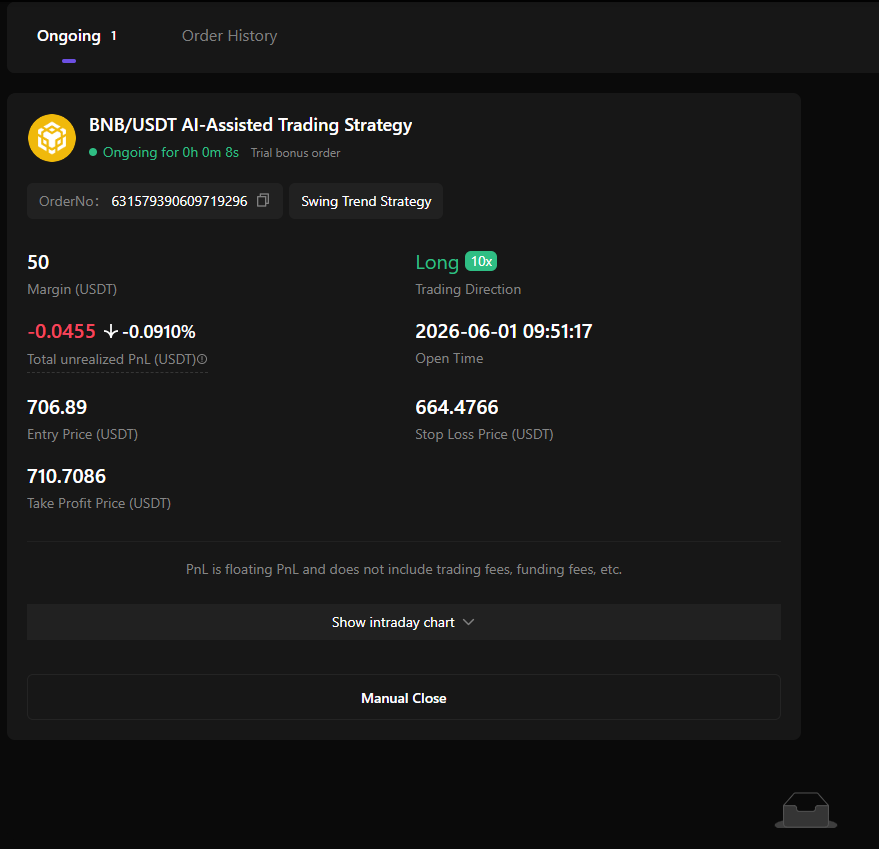The height and width of the screenshot is (849, 879).
Task: Click the Swing Trend Strategy tag
Action: 366,201
